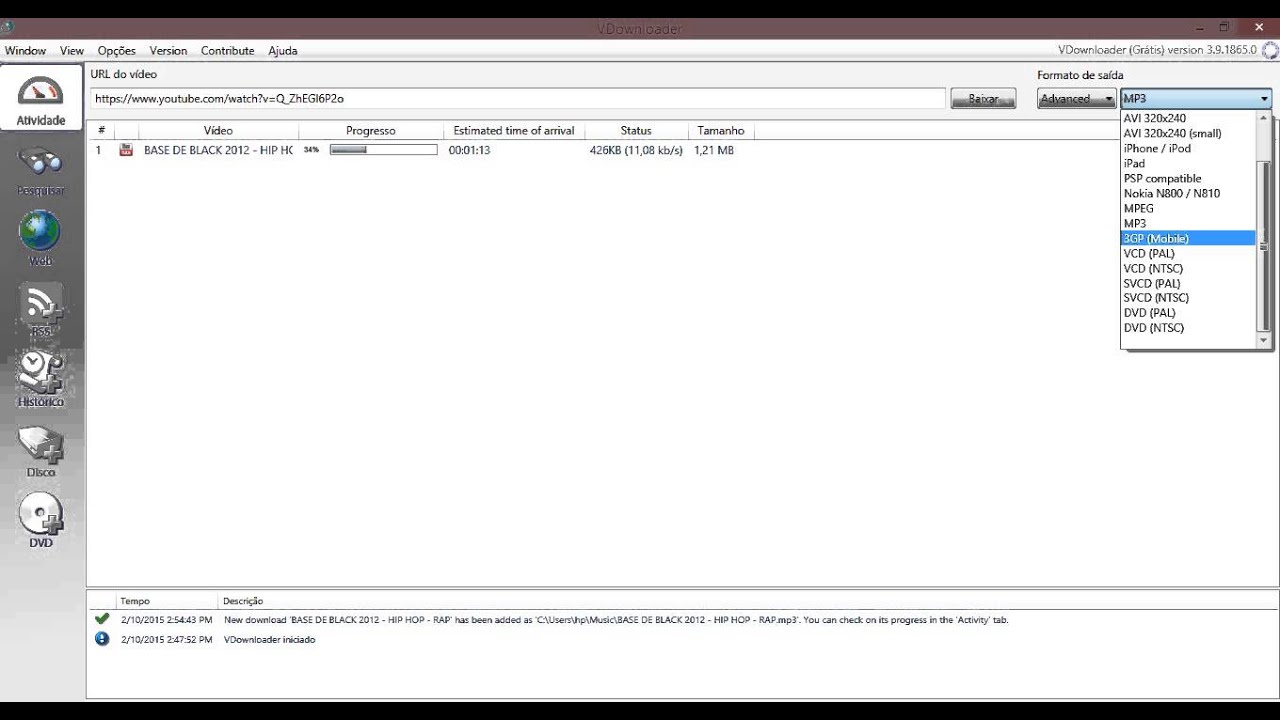Select 3GP (Mobile) highlighted option
This screenshot has width=1280, height=720.
point(1188,238)
